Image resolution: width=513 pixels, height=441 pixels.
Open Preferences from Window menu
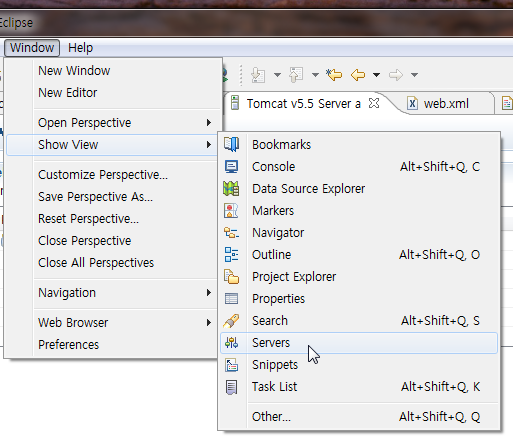113,345
